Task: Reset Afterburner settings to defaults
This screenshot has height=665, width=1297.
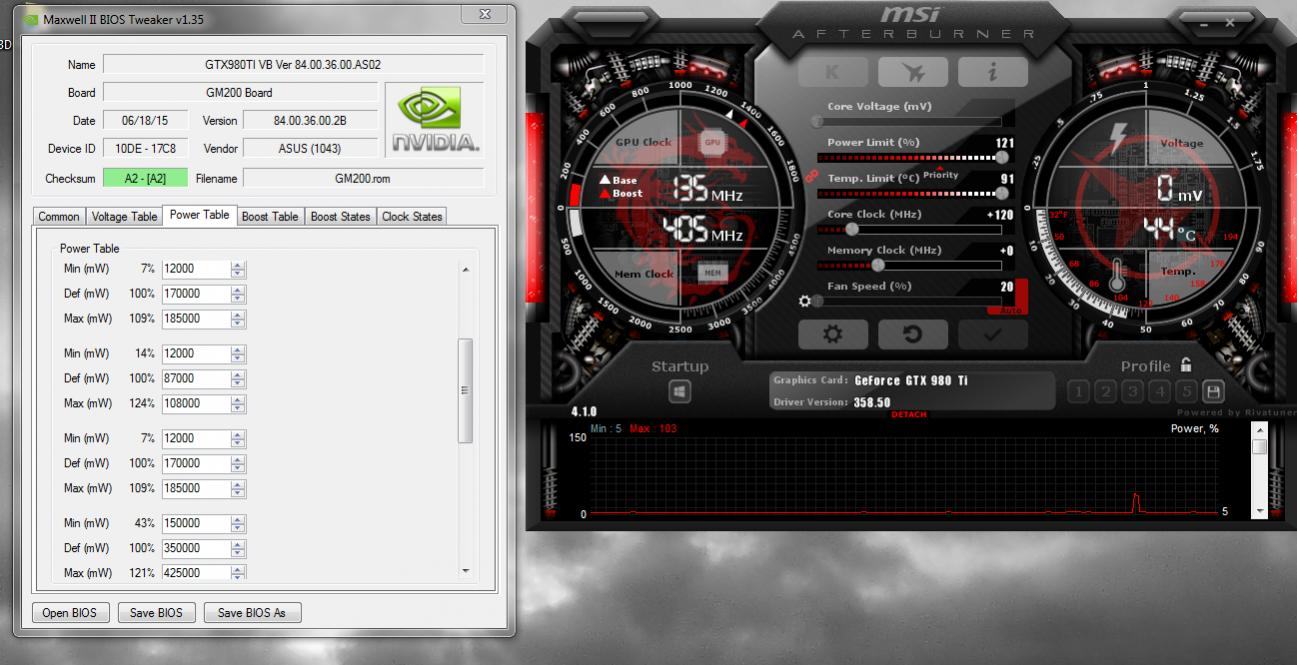Action: click(912, 334)
